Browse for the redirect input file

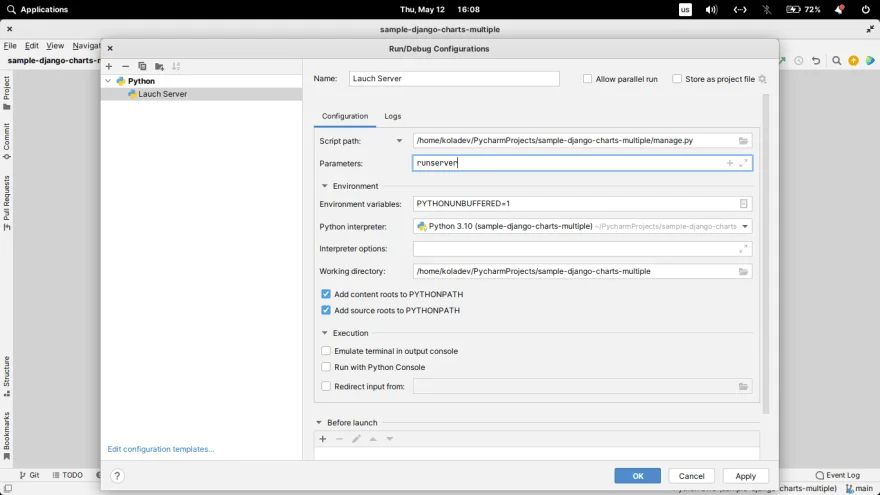pyautogui.click(x=743, y=386)
